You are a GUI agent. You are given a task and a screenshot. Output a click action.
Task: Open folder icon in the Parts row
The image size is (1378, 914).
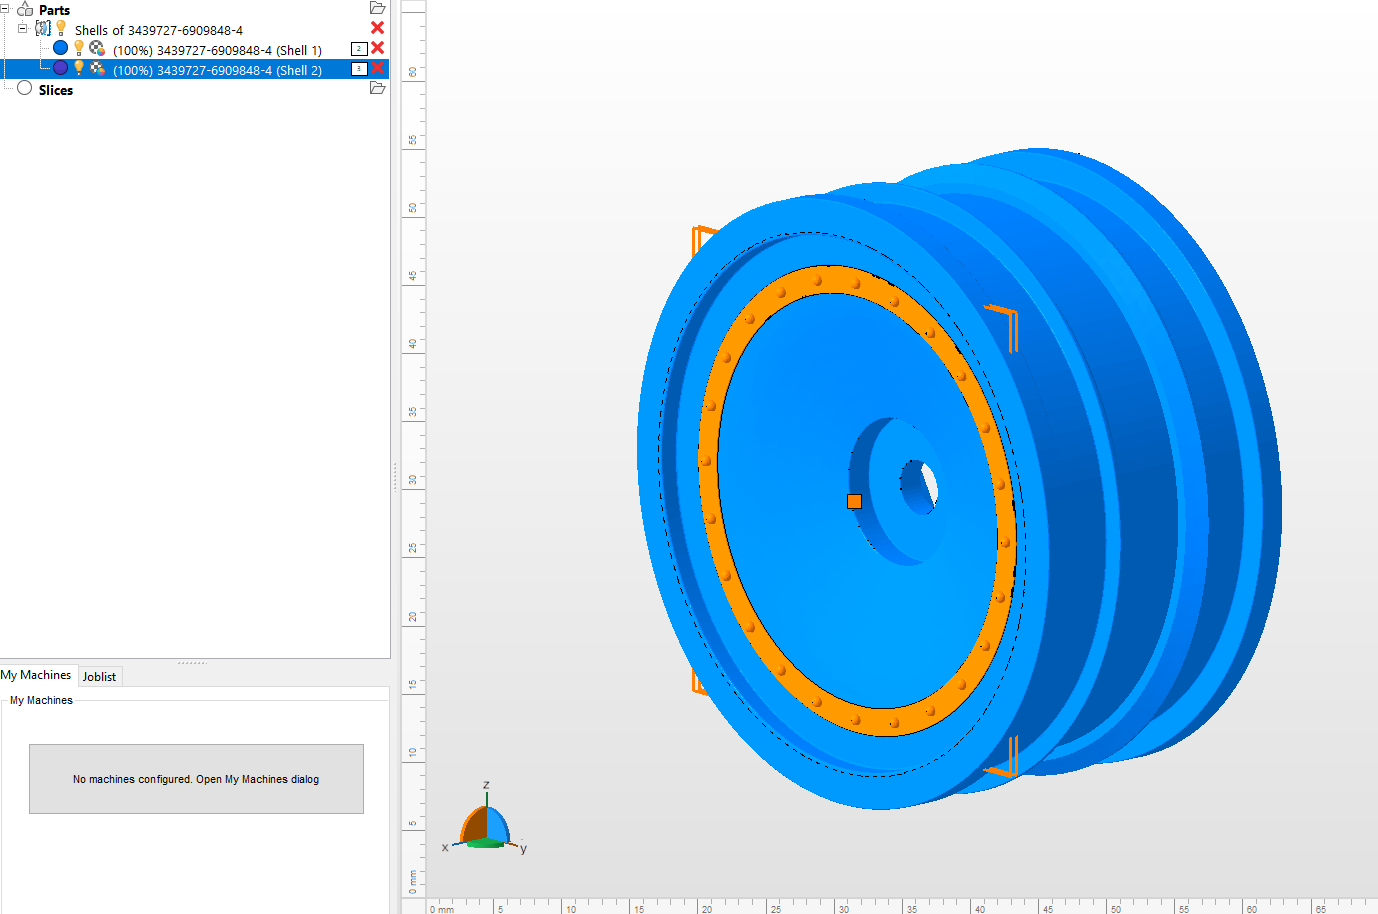click(x=377, y=8)
